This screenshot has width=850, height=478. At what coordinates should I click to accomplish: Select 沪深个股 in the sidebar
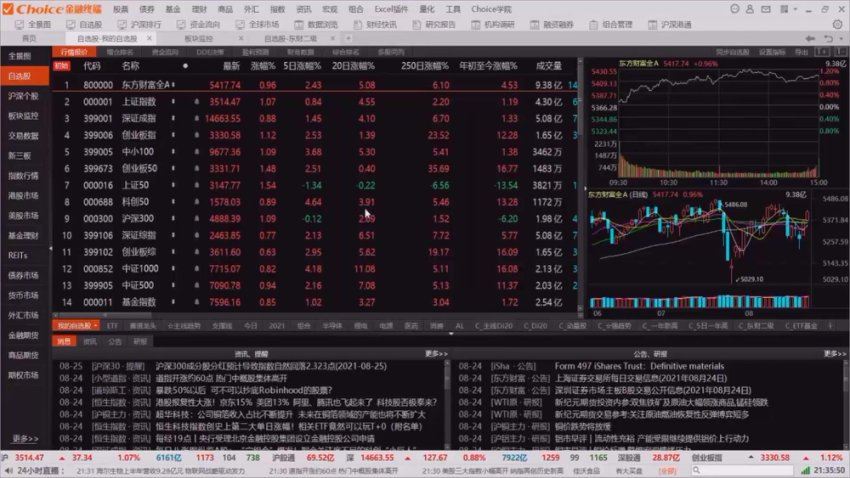coord(23,96)
